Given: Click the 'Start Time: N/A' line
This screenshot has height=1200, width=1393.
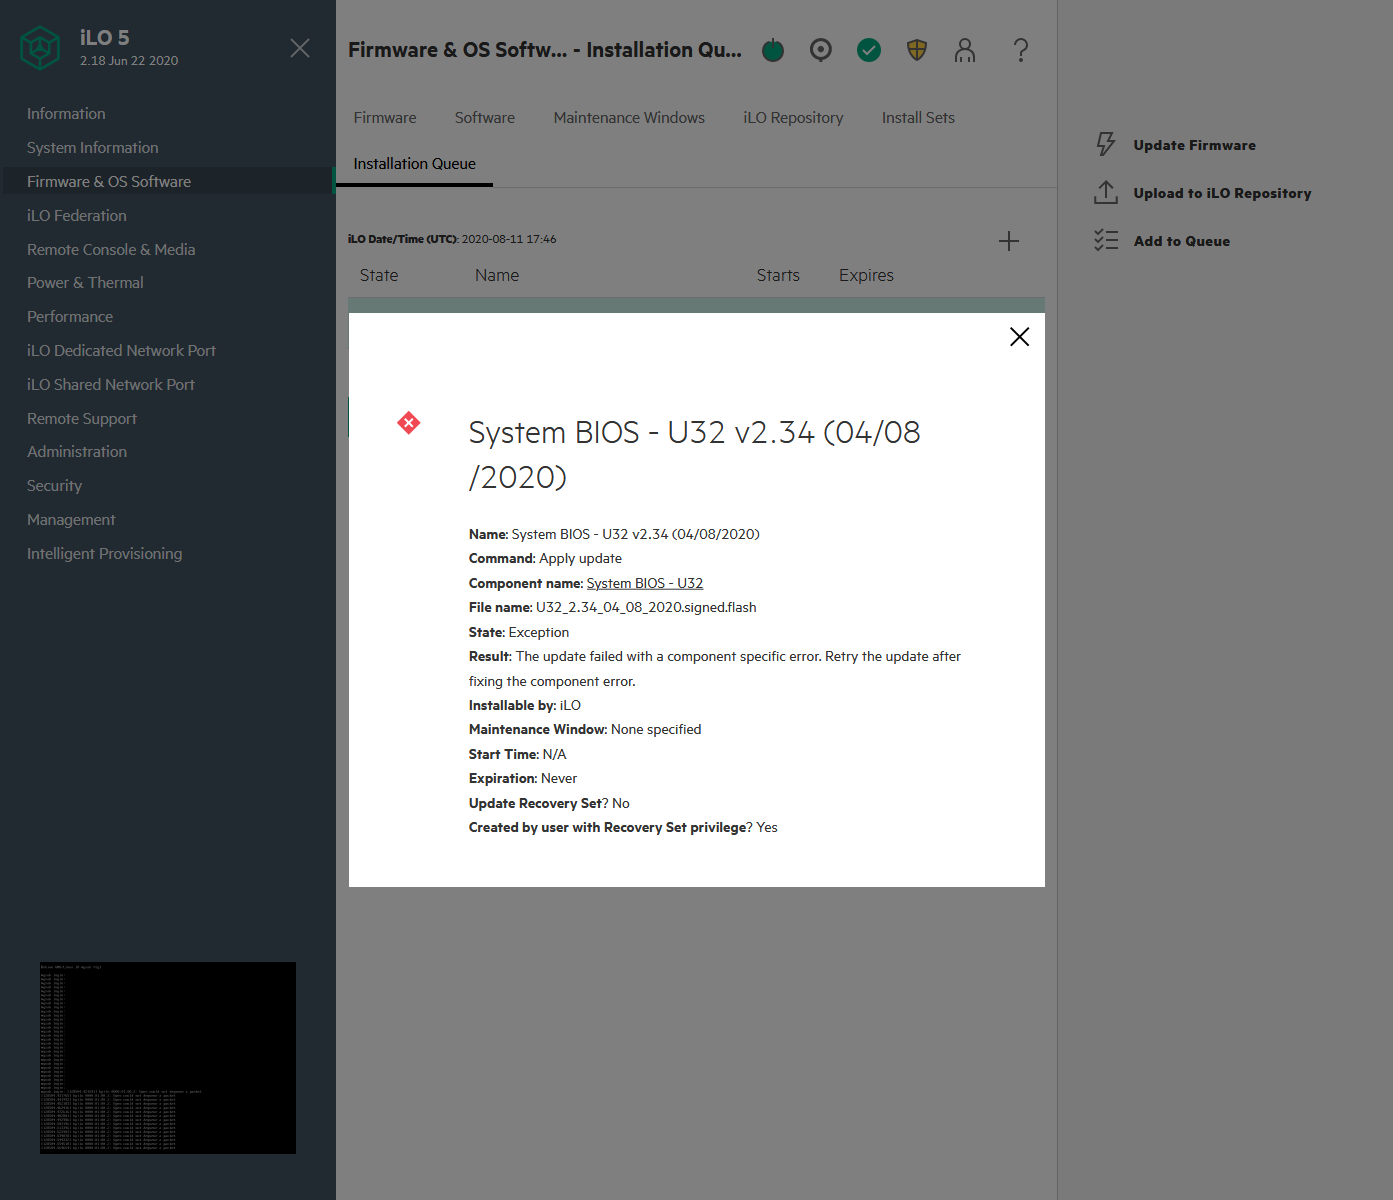Looking at the screenshot, I should [x=518, y=755].
